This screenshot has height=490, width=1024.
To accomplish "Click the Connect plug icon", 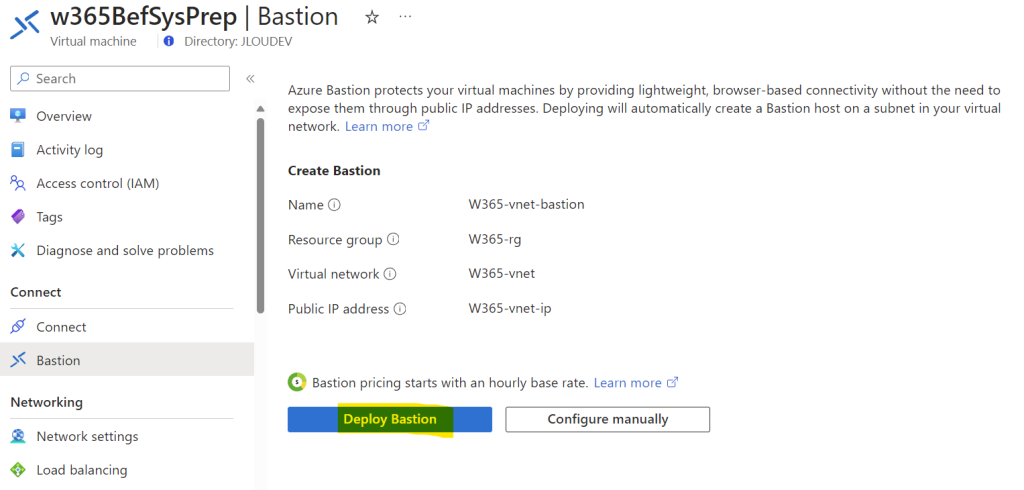I will (18, 327).
